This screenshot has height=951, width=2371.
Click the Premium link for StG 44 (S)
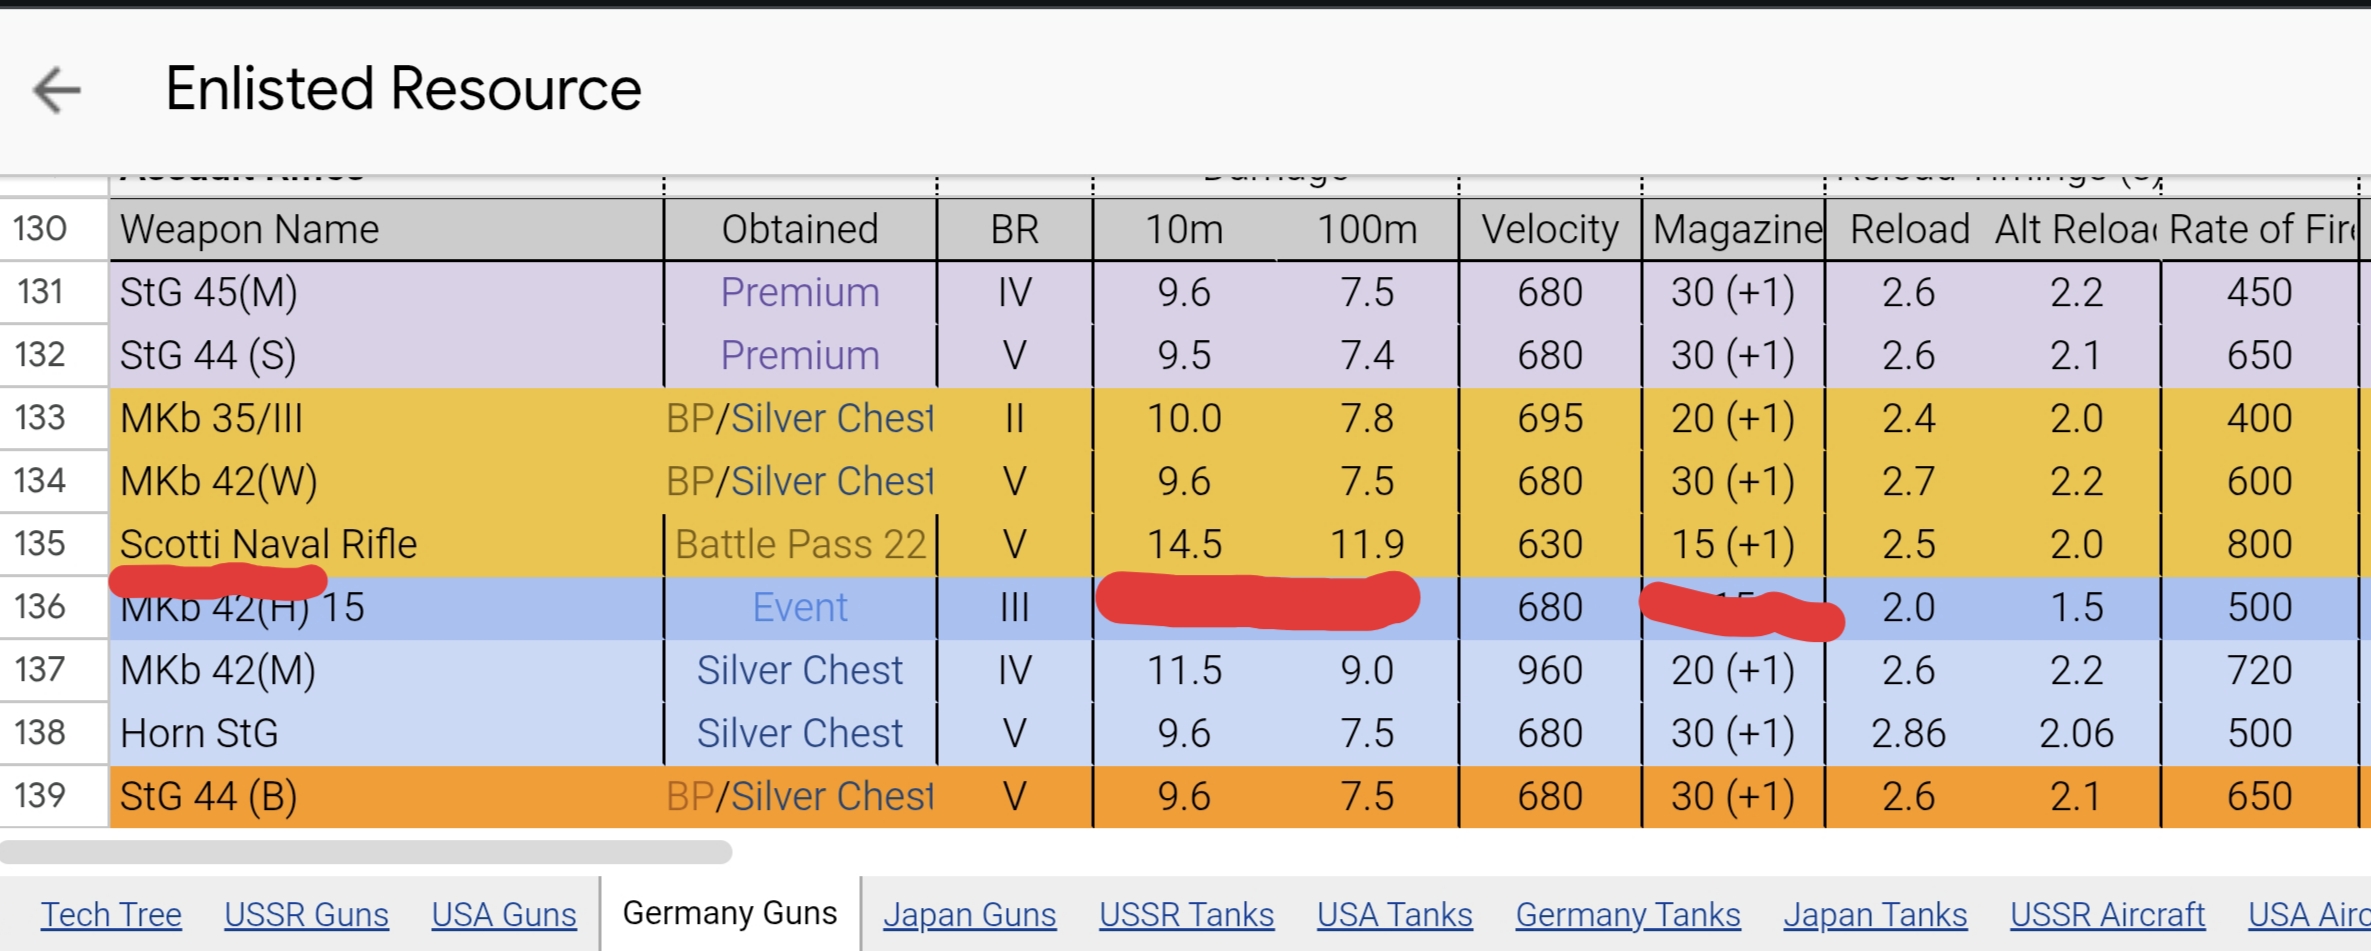point(800,356)
